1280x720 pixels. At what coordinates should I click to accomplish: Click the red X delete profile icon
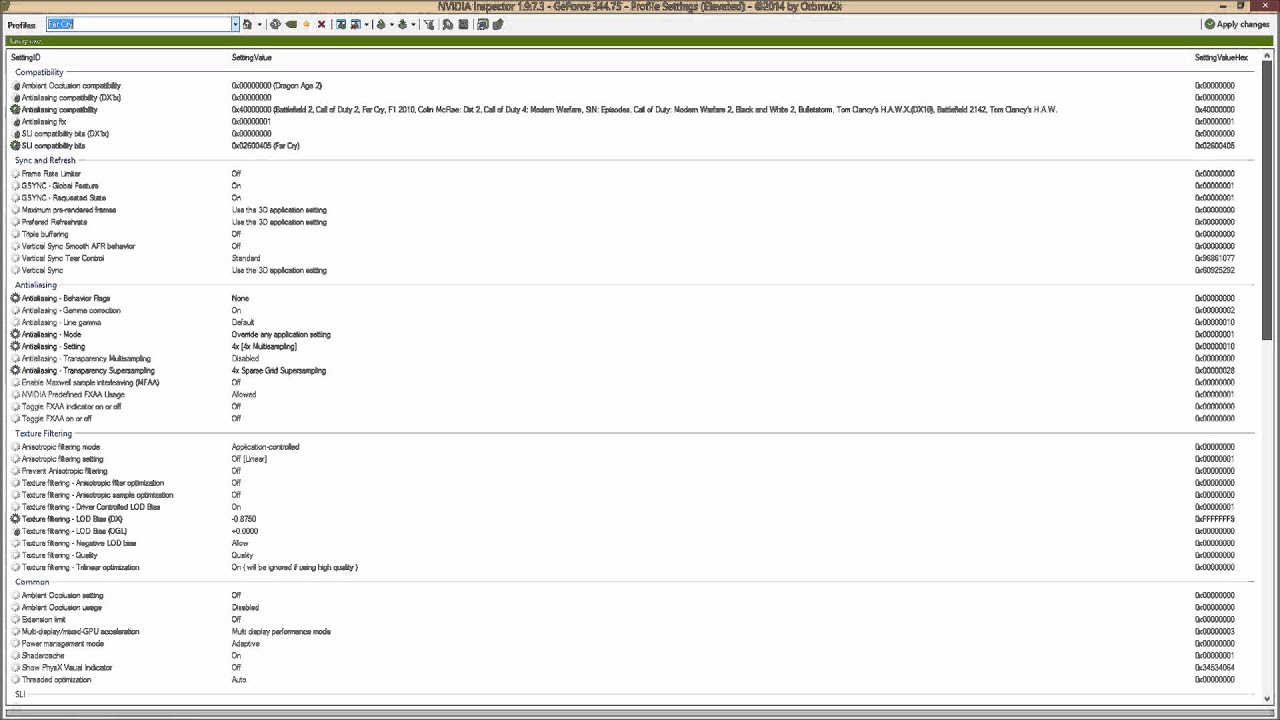pos(321,24)
